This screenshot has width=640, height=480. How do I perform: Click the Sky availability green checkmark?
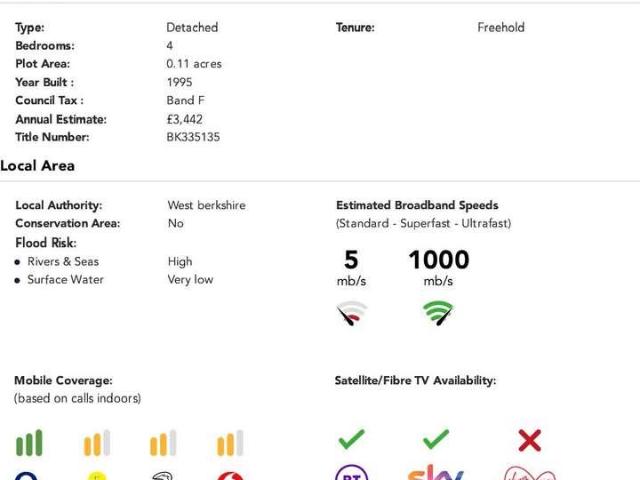[x=436, y=440]
